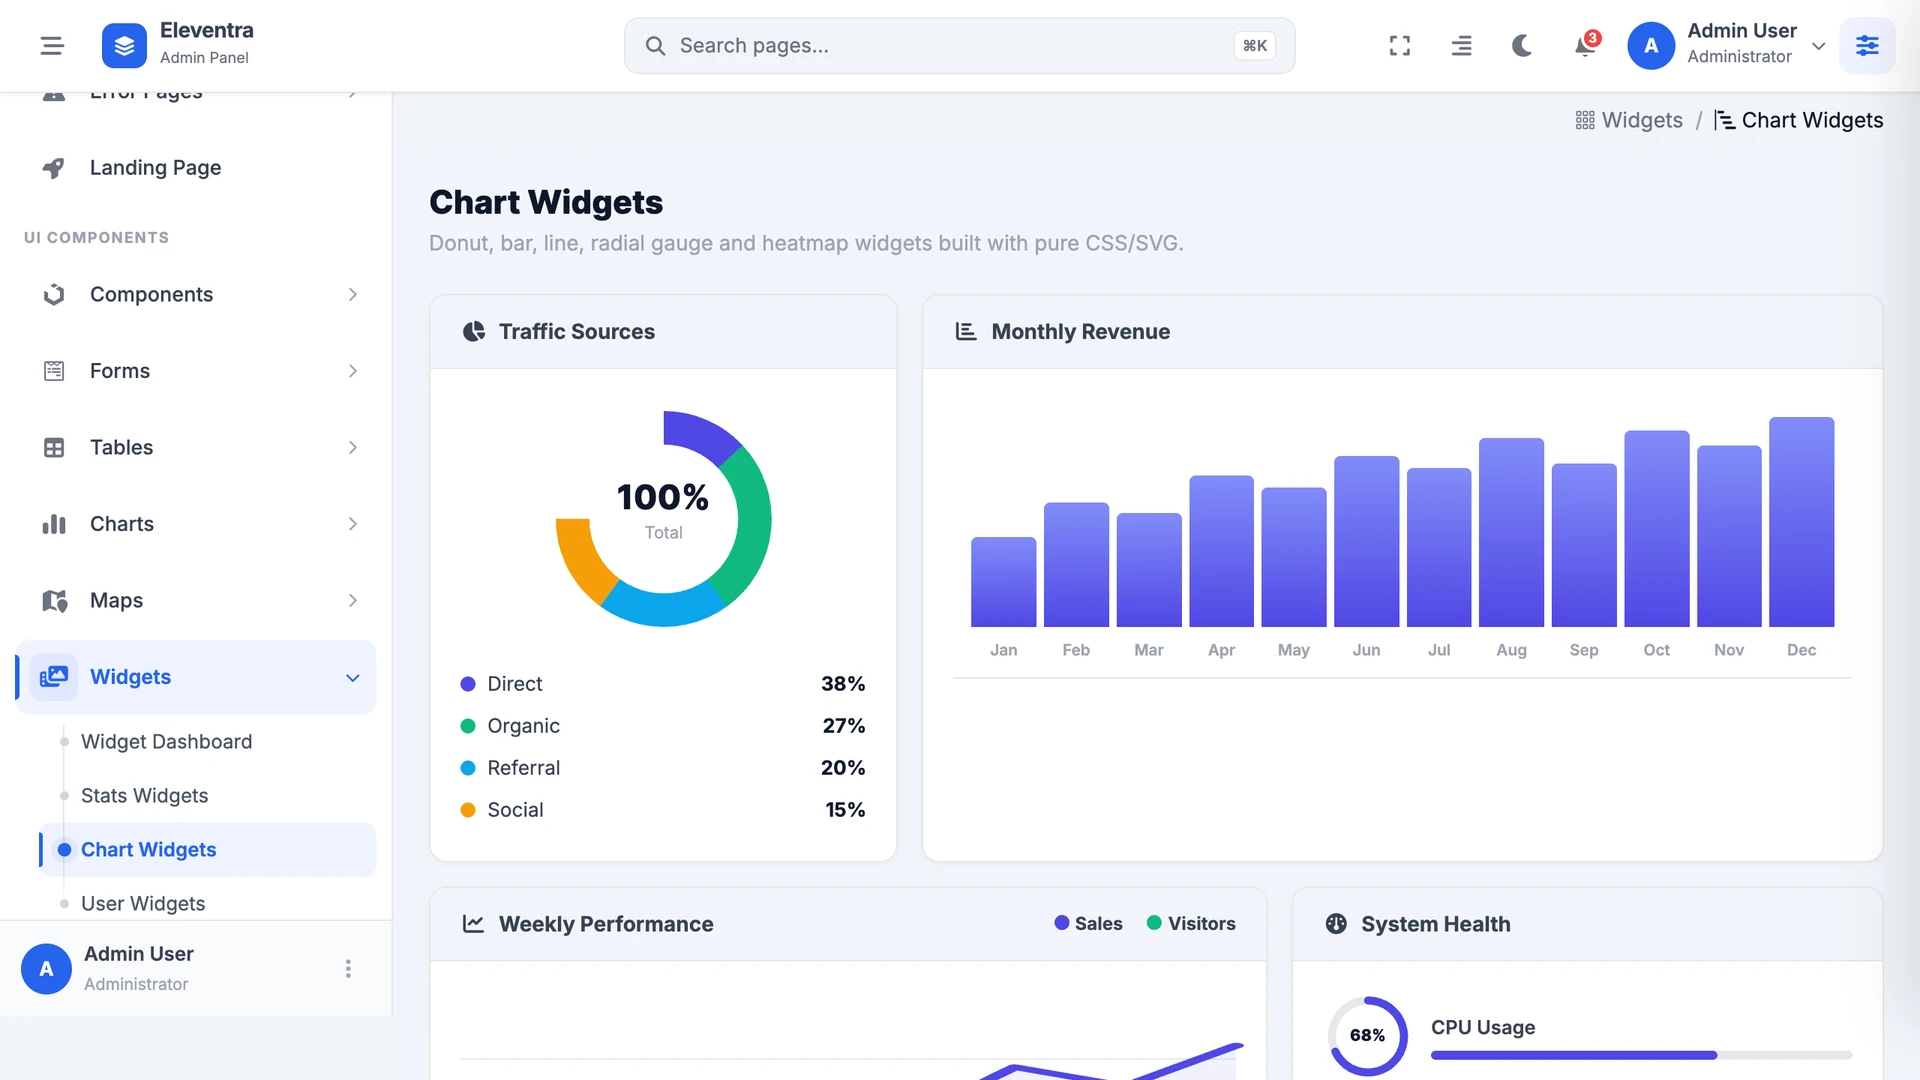
Task: Click the Social legend color dot
Action: click(467, 810)
